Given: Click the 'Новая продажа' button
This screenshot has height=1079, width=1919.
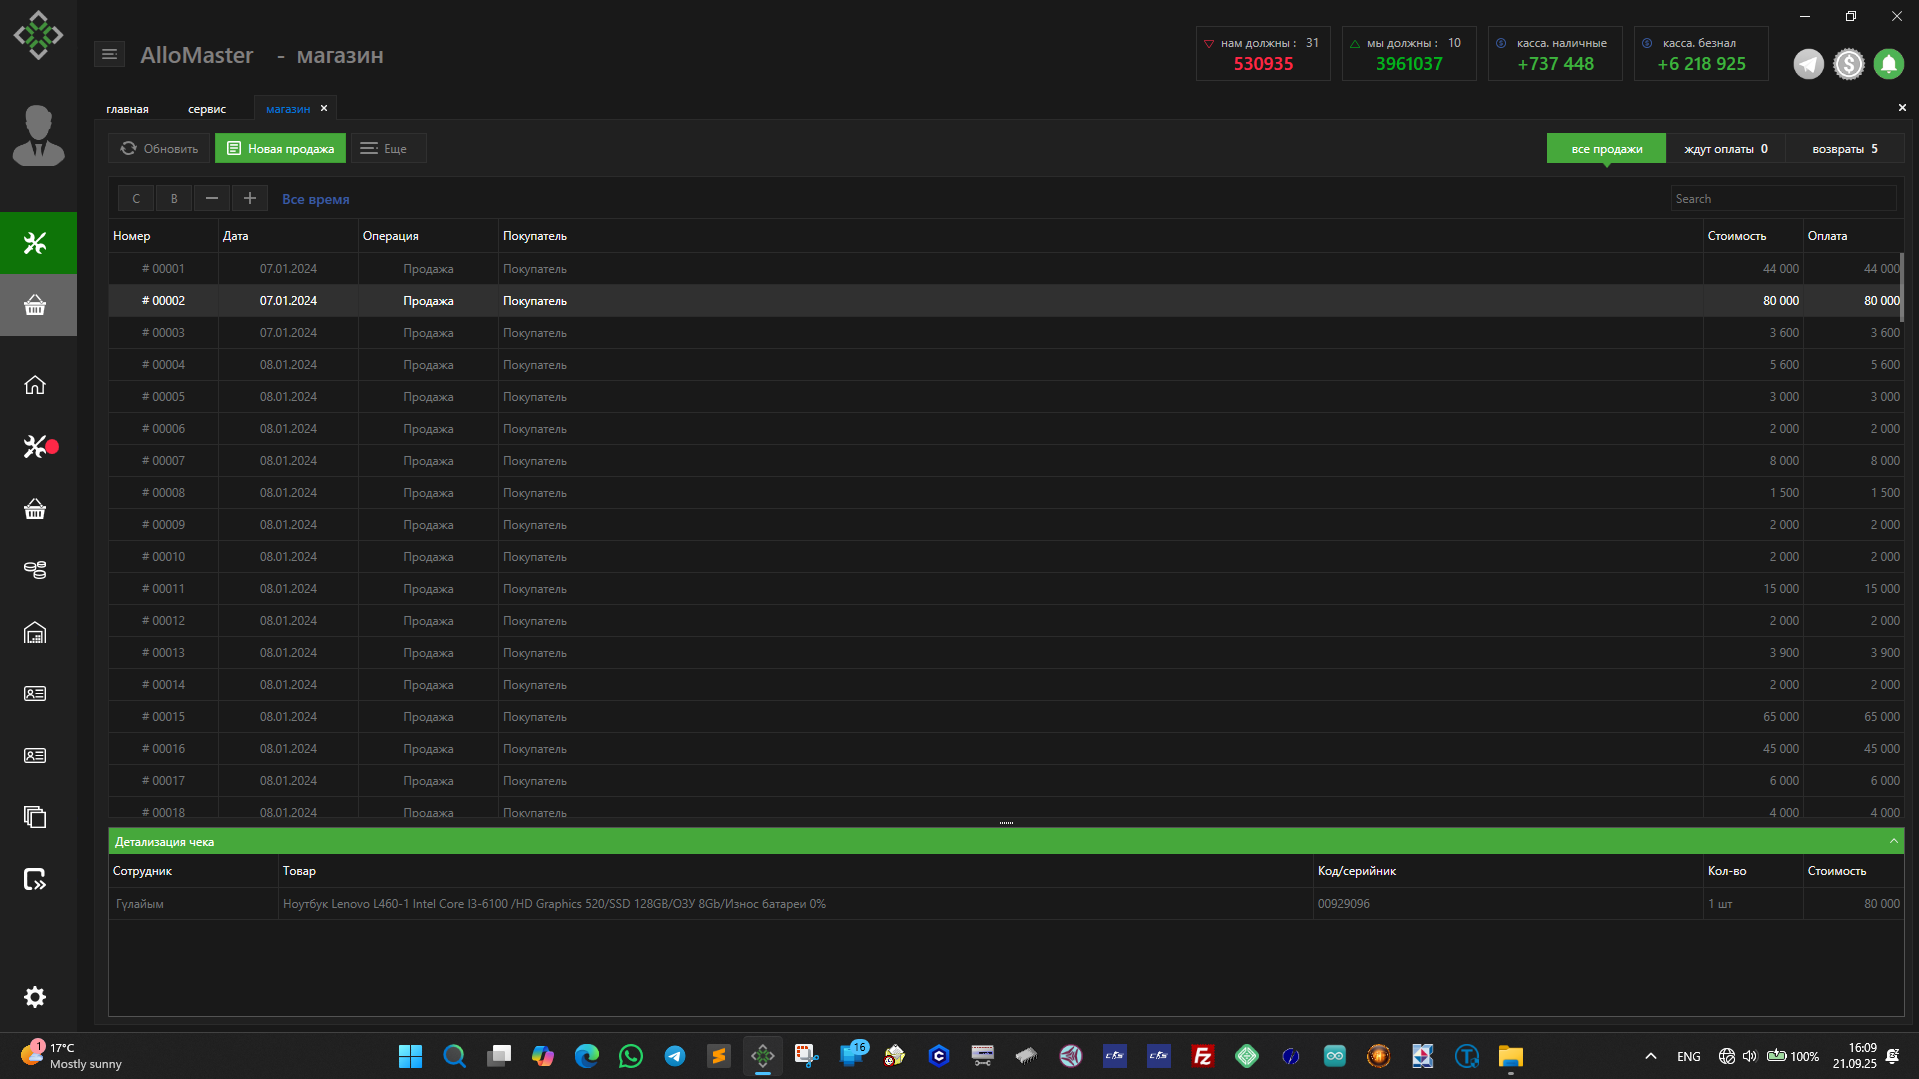Looking at the screenshot, I should pos(280,149).
